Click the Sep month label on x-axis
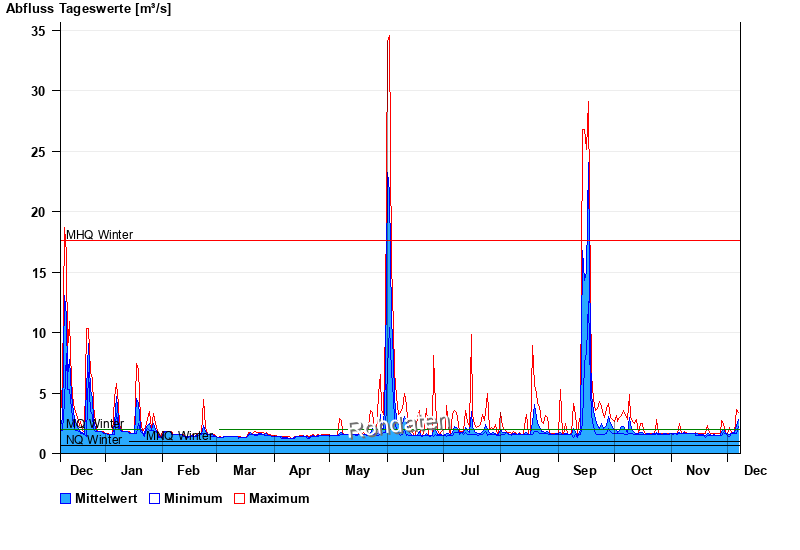The width and height of the screenshot is (800, 550). tap(584, 471)
